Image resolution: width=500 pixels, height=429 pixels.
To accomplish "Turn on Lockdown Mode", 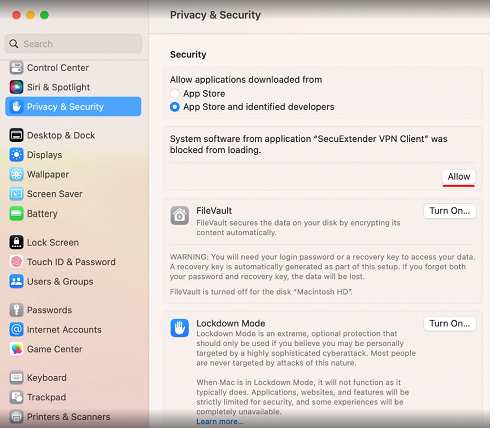I will (450, 324).
